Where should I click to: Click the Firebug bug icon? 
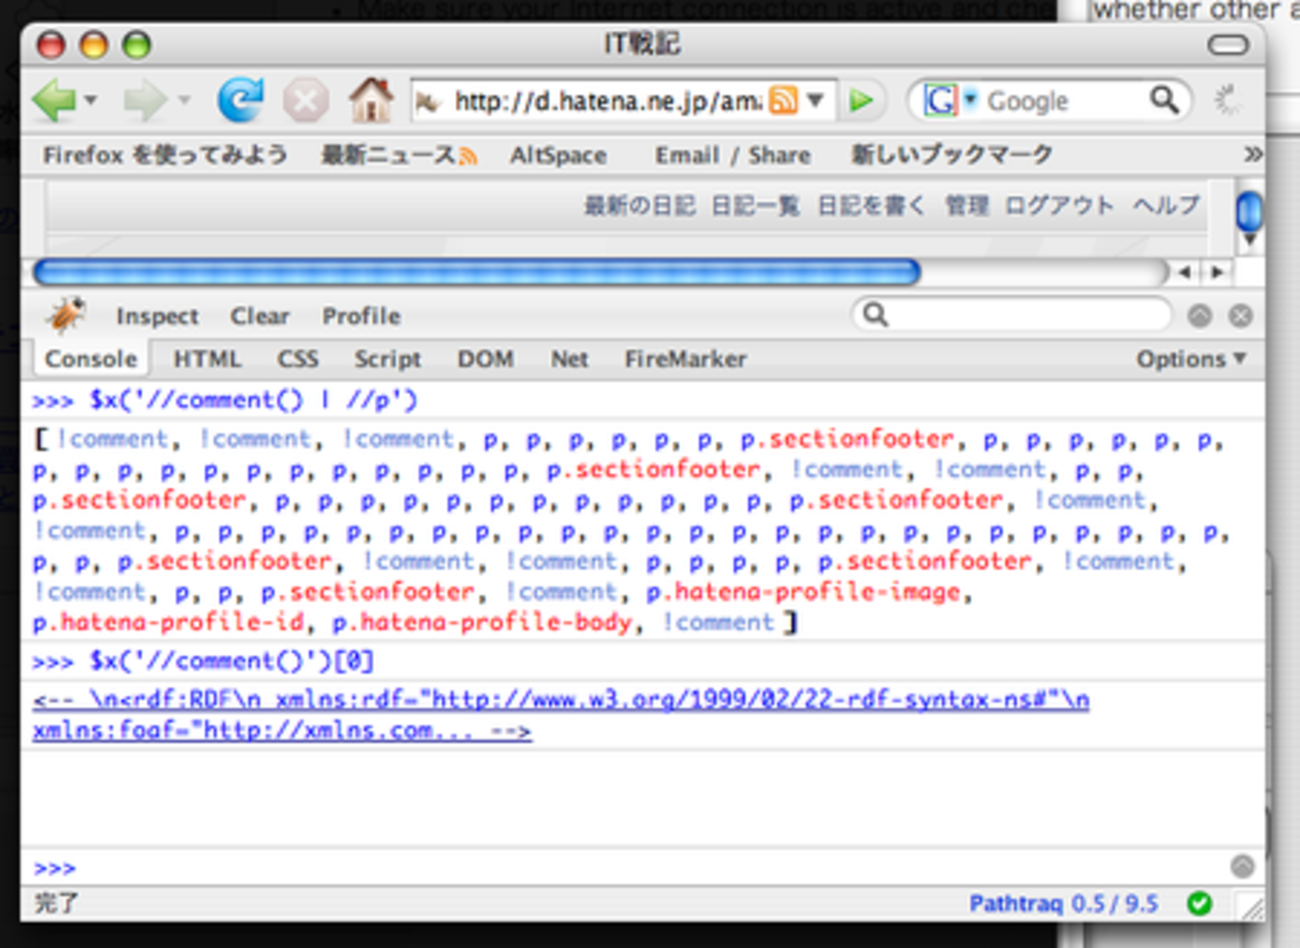[66, 315]
